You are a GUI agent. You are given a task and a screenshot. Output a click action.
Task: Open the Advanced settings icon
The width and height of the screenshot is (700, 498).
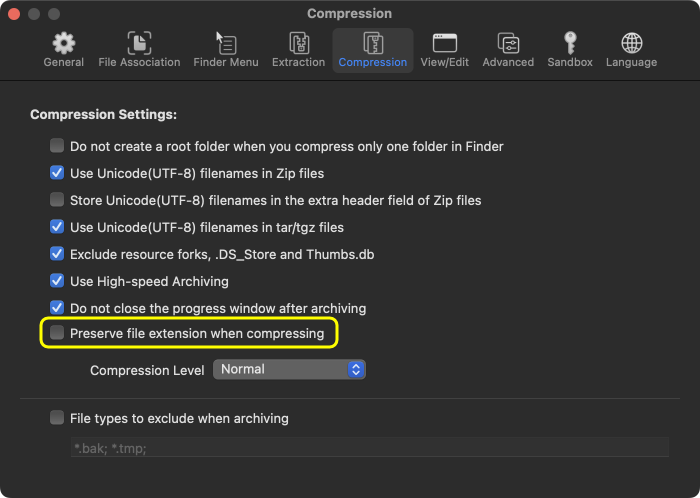508,43
